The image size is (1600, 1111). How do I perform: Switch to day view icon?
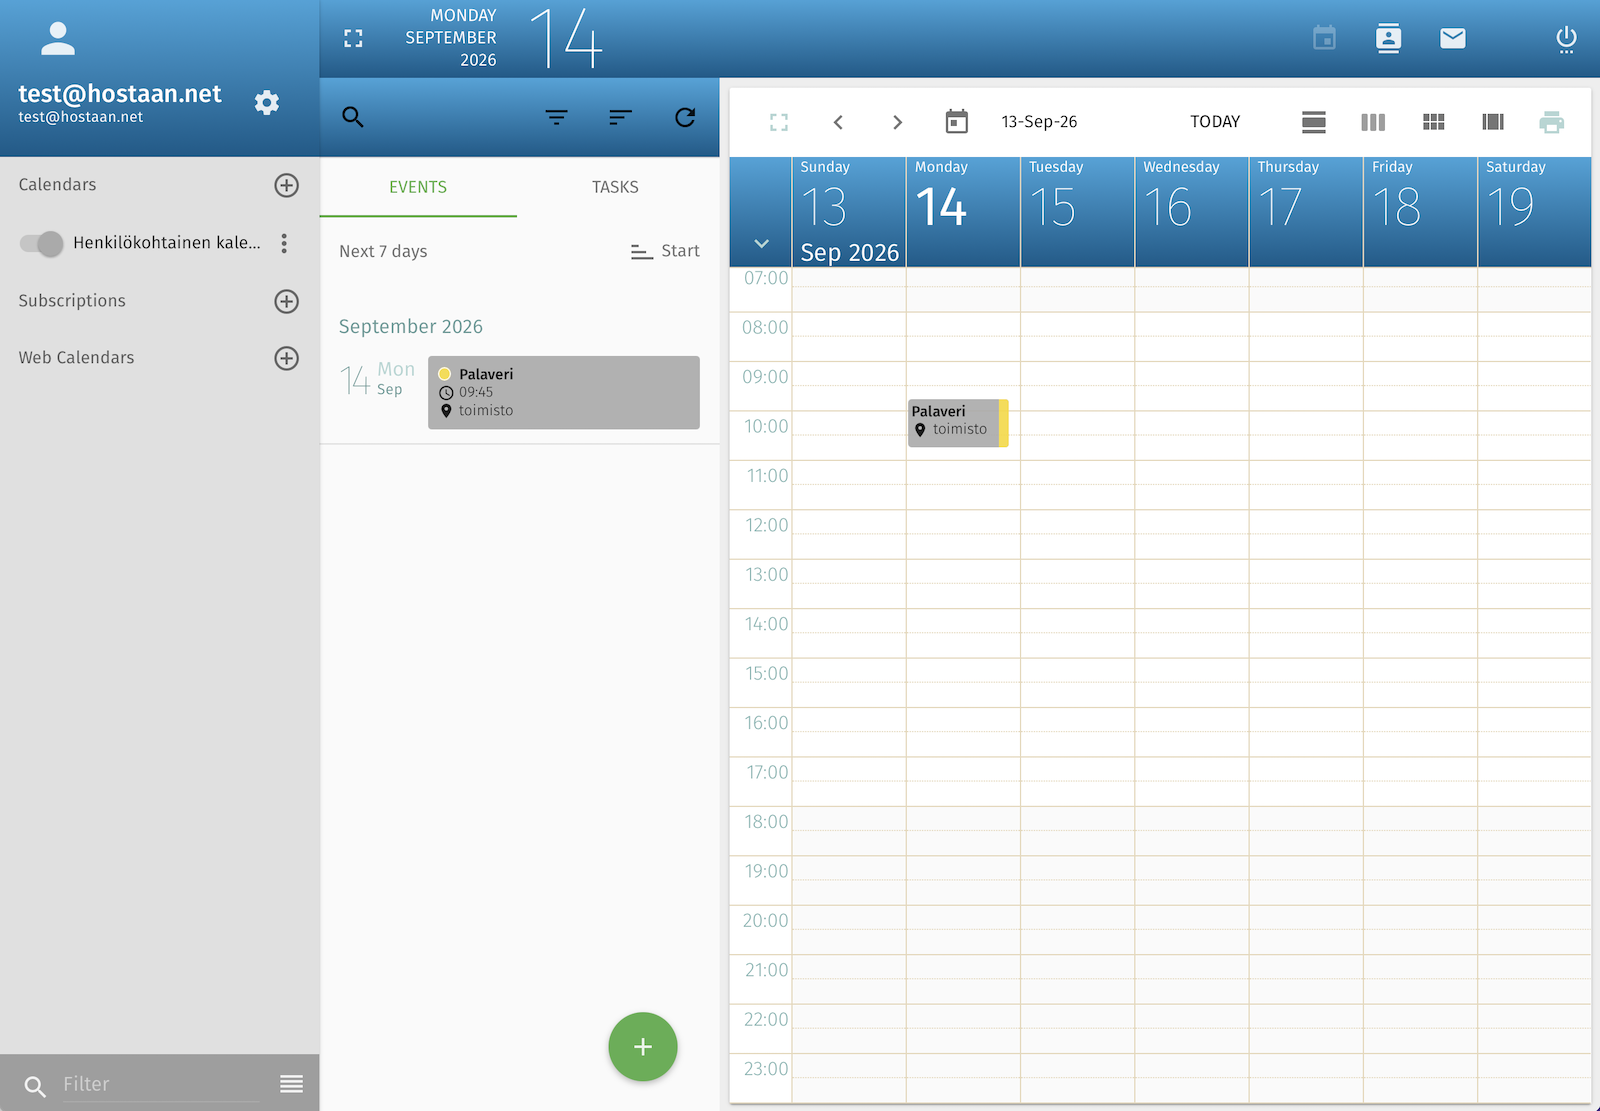[1314, 122]
